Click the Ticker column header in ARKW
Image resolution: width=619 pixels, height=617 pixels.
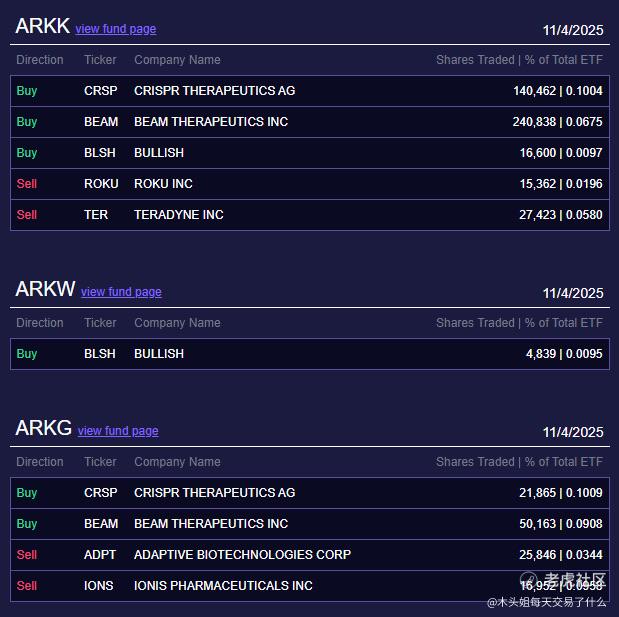(100, 323)
